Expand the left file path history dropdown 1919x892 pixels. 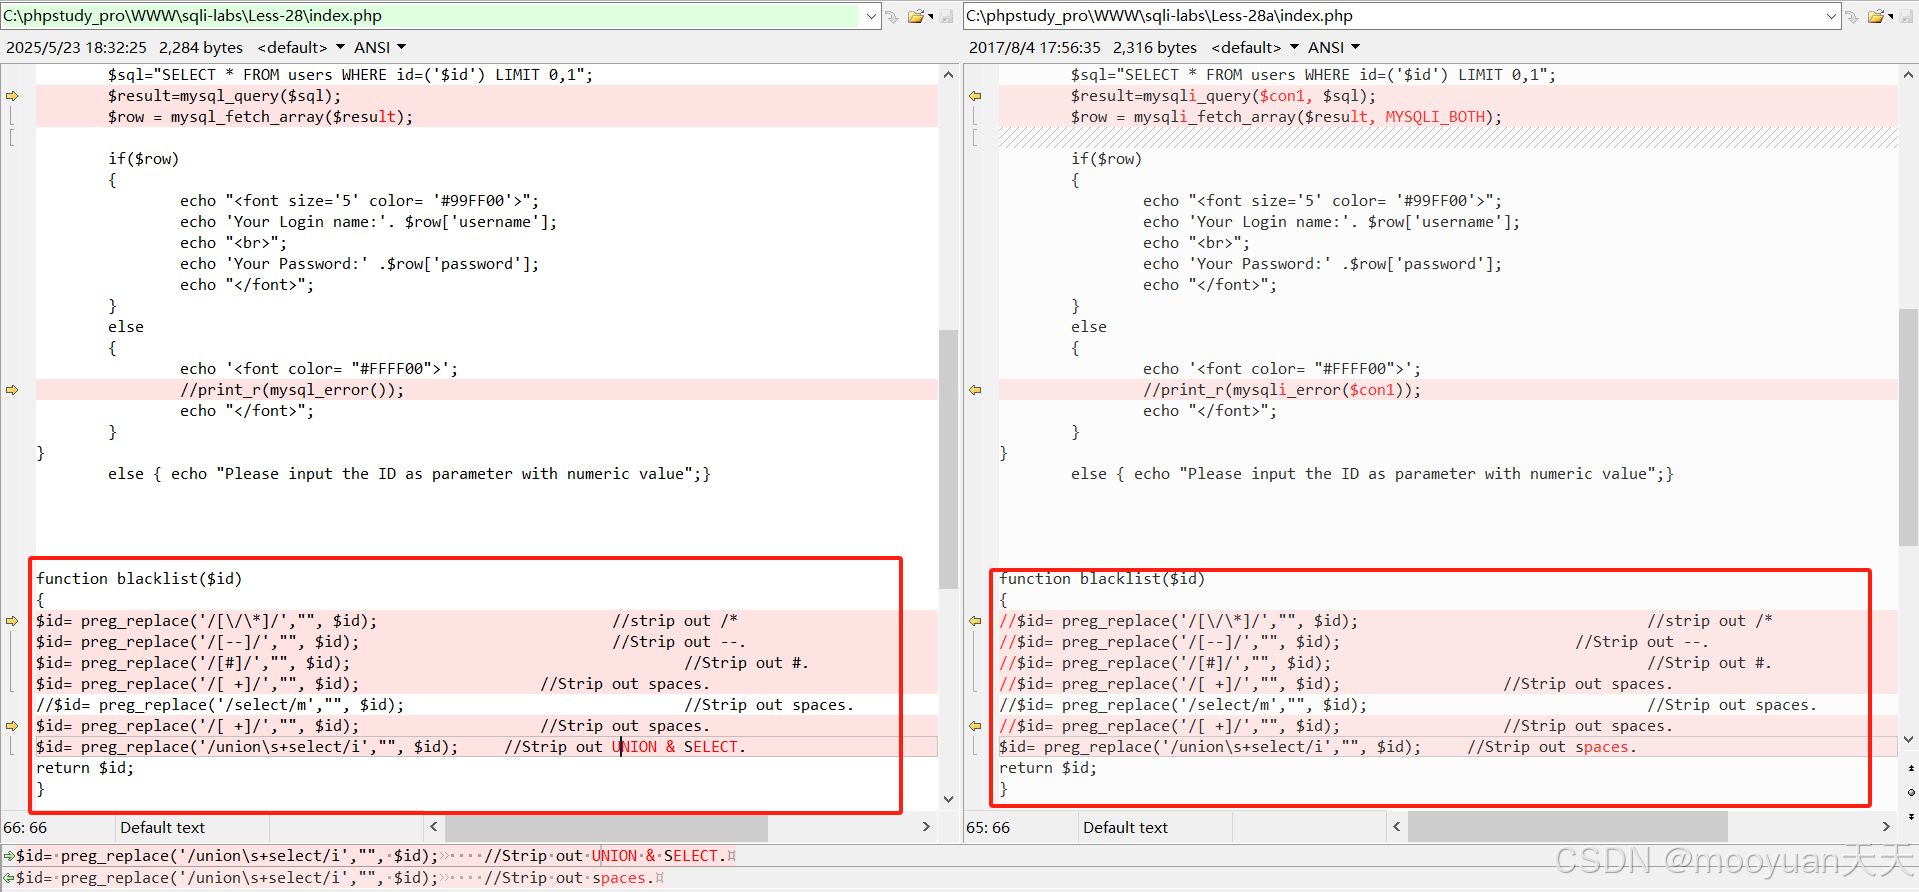[x=871, y=16]
